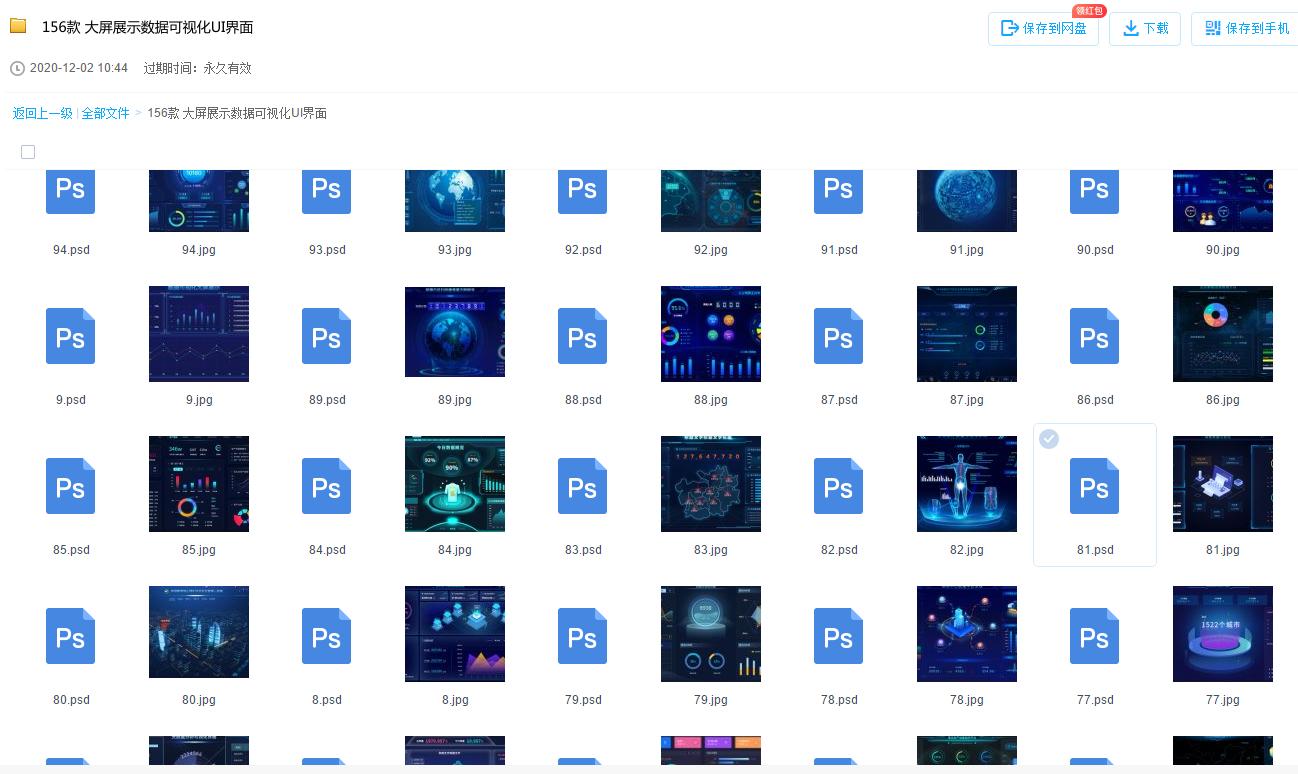This screenshot has height=774, width=1298.
Task: Open the 78.jpg thumbnail
Action: pos(967,634)
